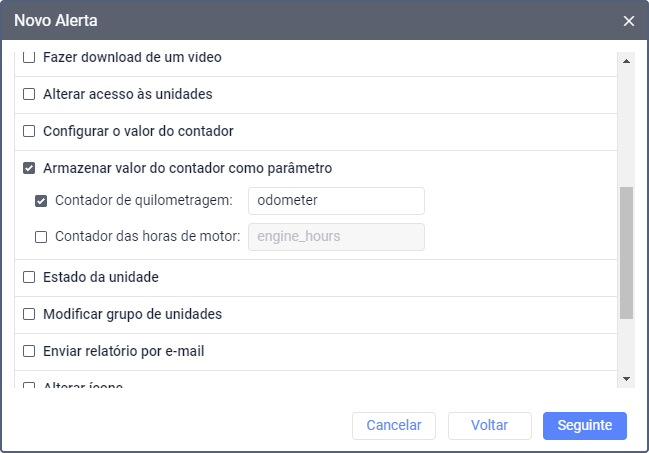Viewport: 649px width, 453px height.
Task: Click the scrollbar down arrow
Action: click(627, 379)
